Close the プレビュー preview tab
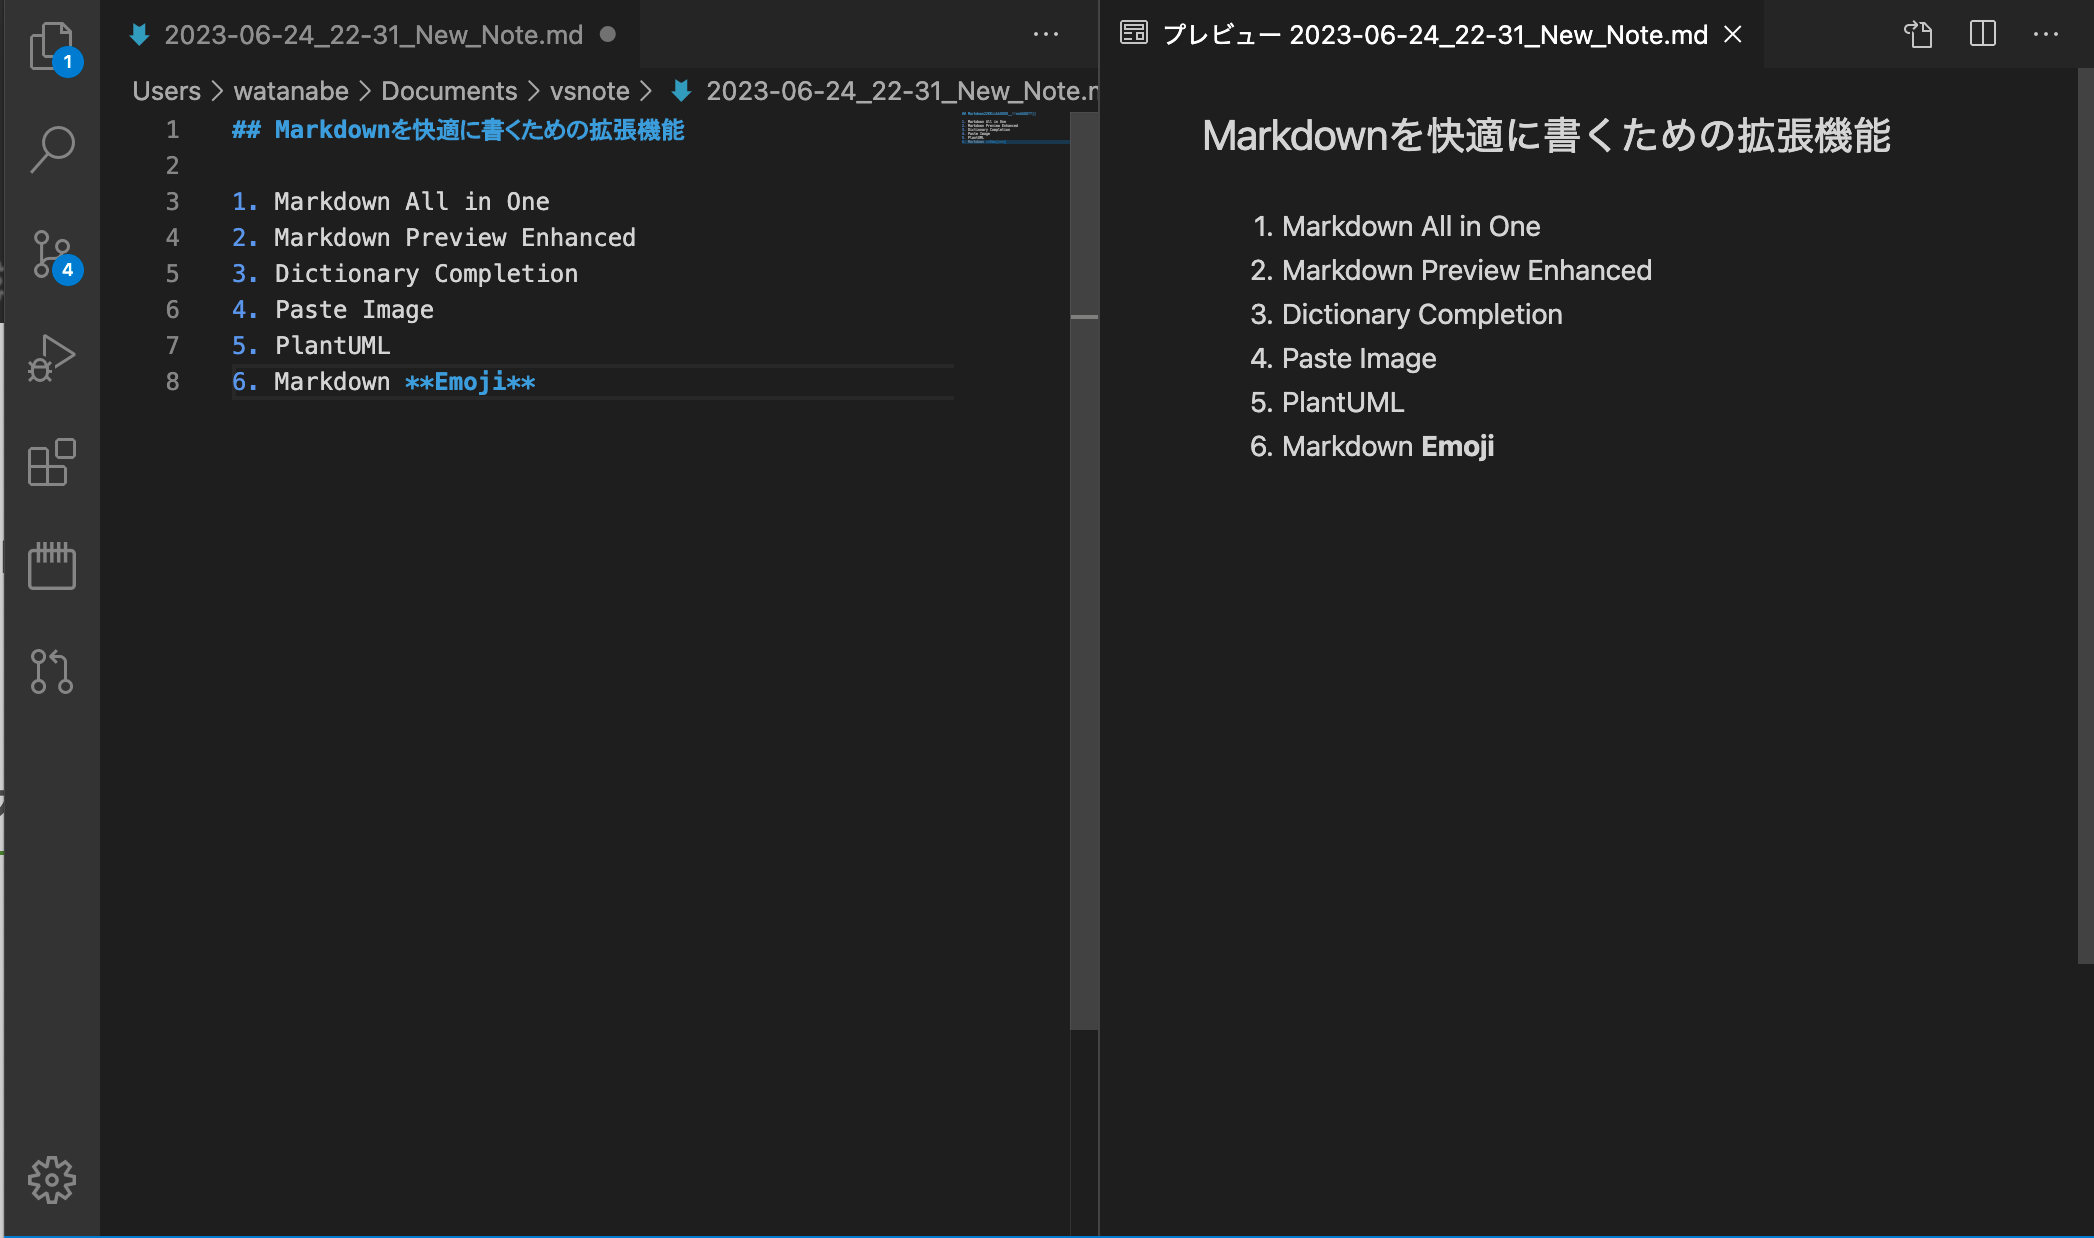 1733,35
